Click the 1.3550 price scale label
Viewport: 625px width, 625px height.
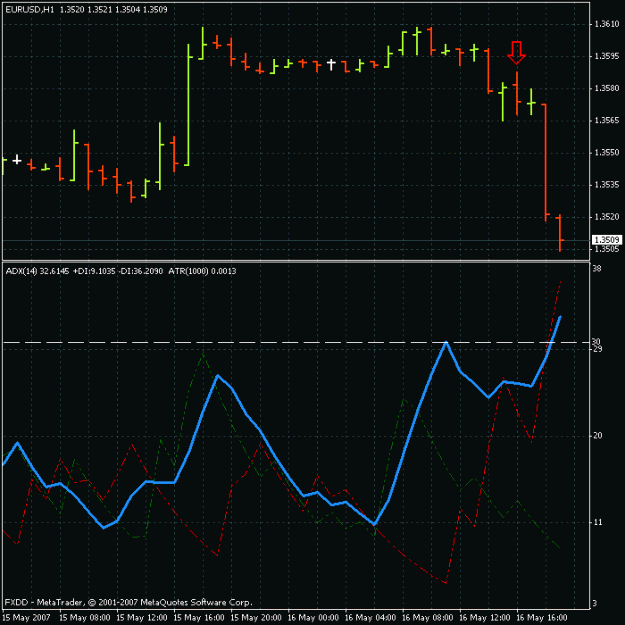[x=607, y=153]
